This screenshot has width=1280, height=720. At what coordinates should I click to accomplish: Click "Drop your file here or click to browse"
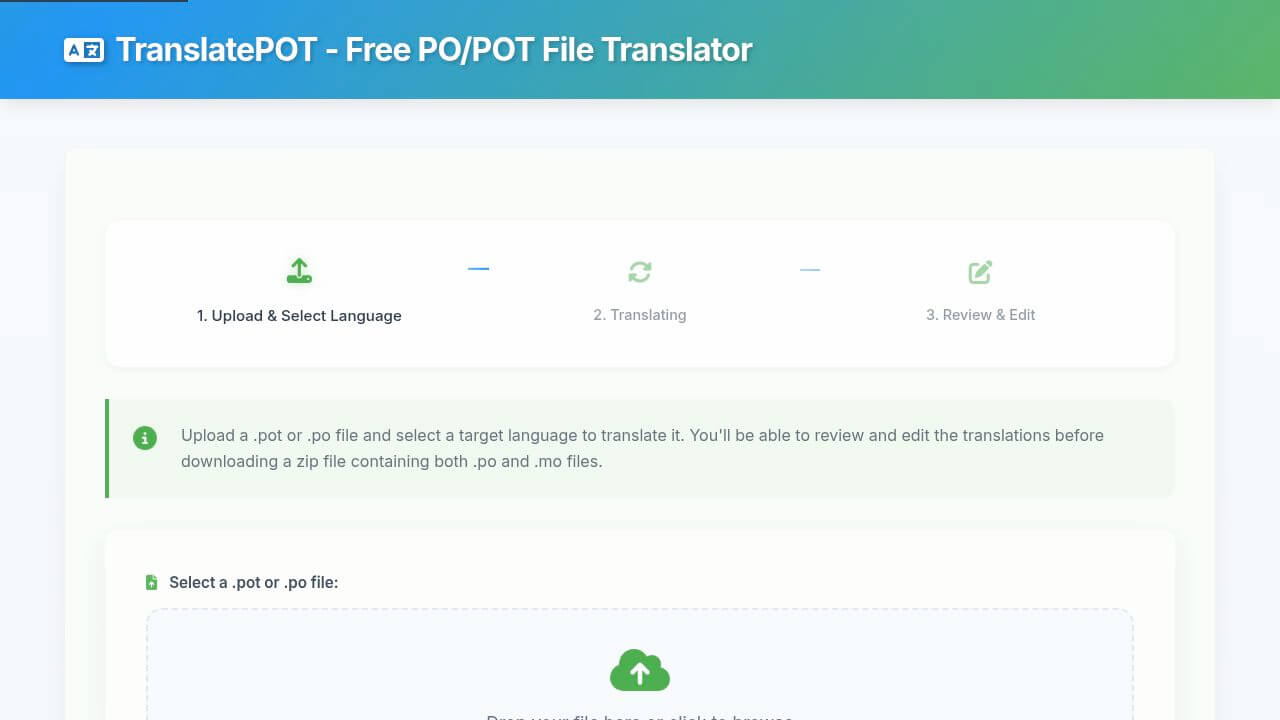point(639,716)
